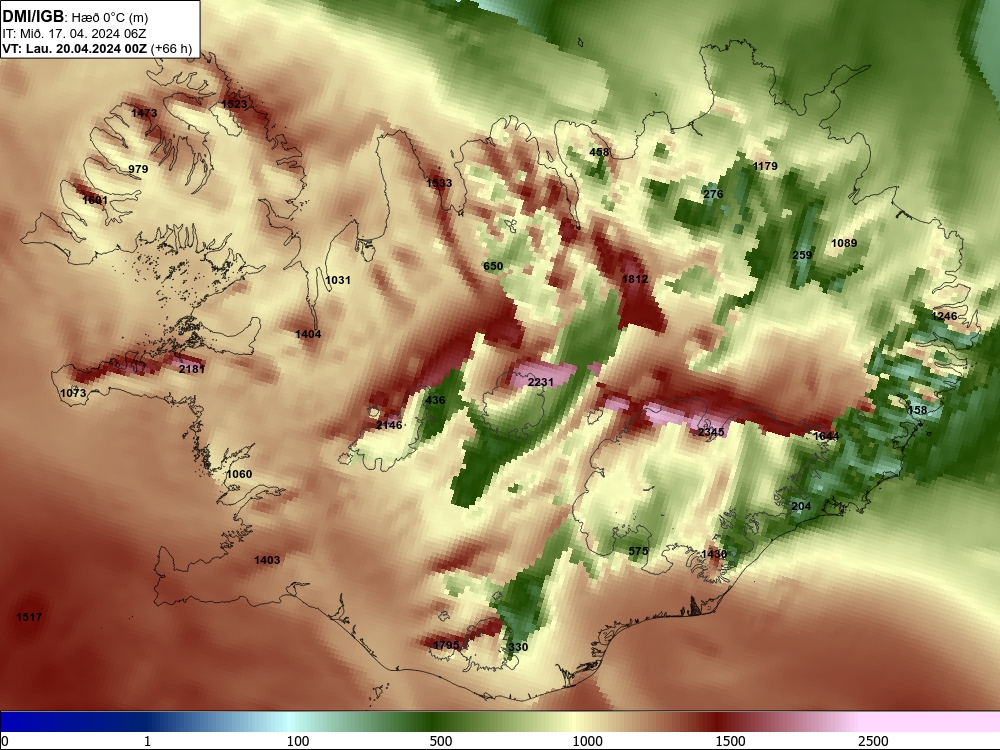The width and height of the screenshot is (1000, 750).
Task: Click the map value label 1060
Action: [x=239, y=474]
